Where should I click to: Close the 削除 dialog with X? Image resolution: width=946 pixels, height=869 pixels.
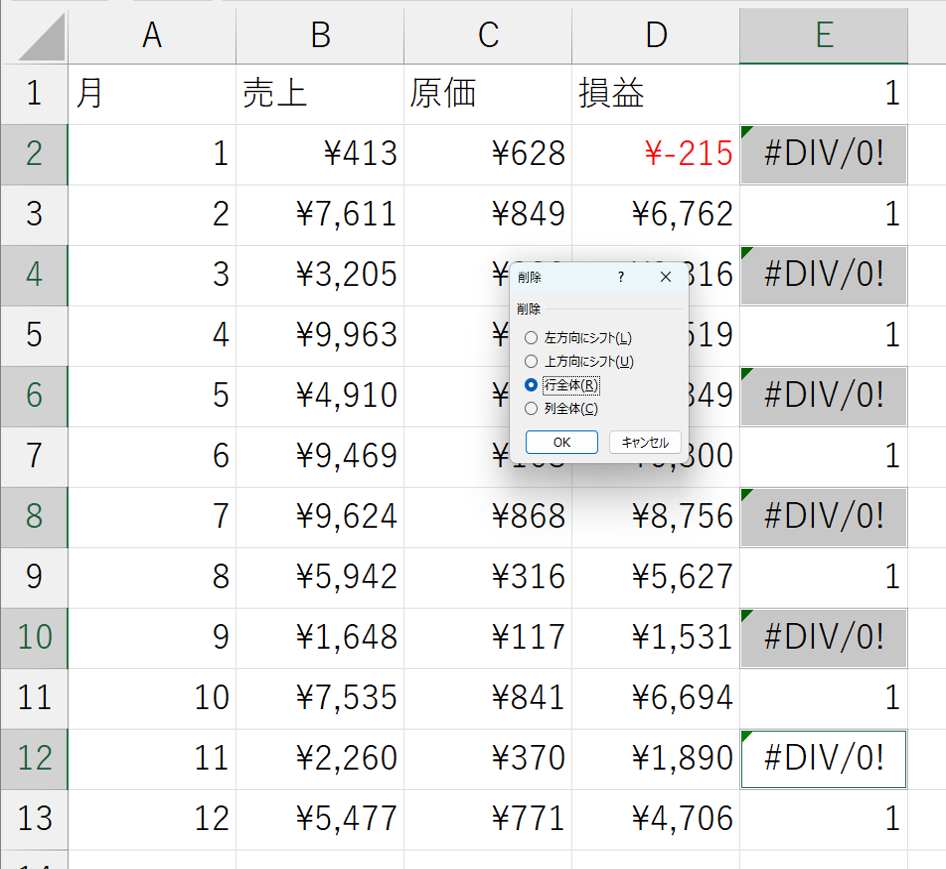pos(666,277)
